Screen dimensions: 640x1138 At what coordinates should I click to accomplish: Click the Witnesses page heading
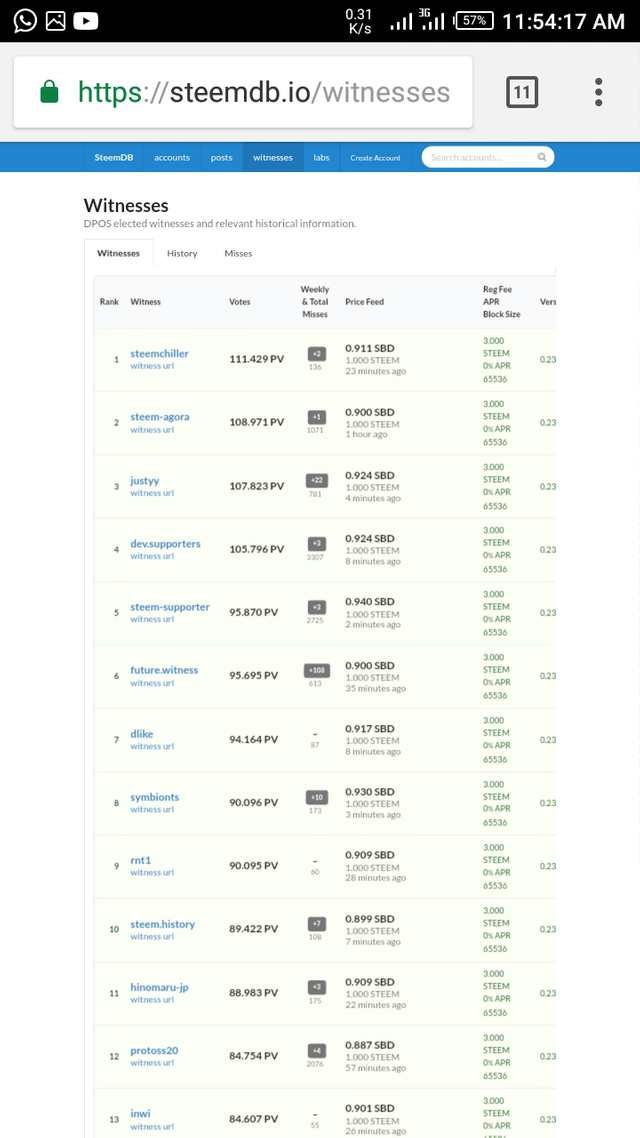(126, 205)
